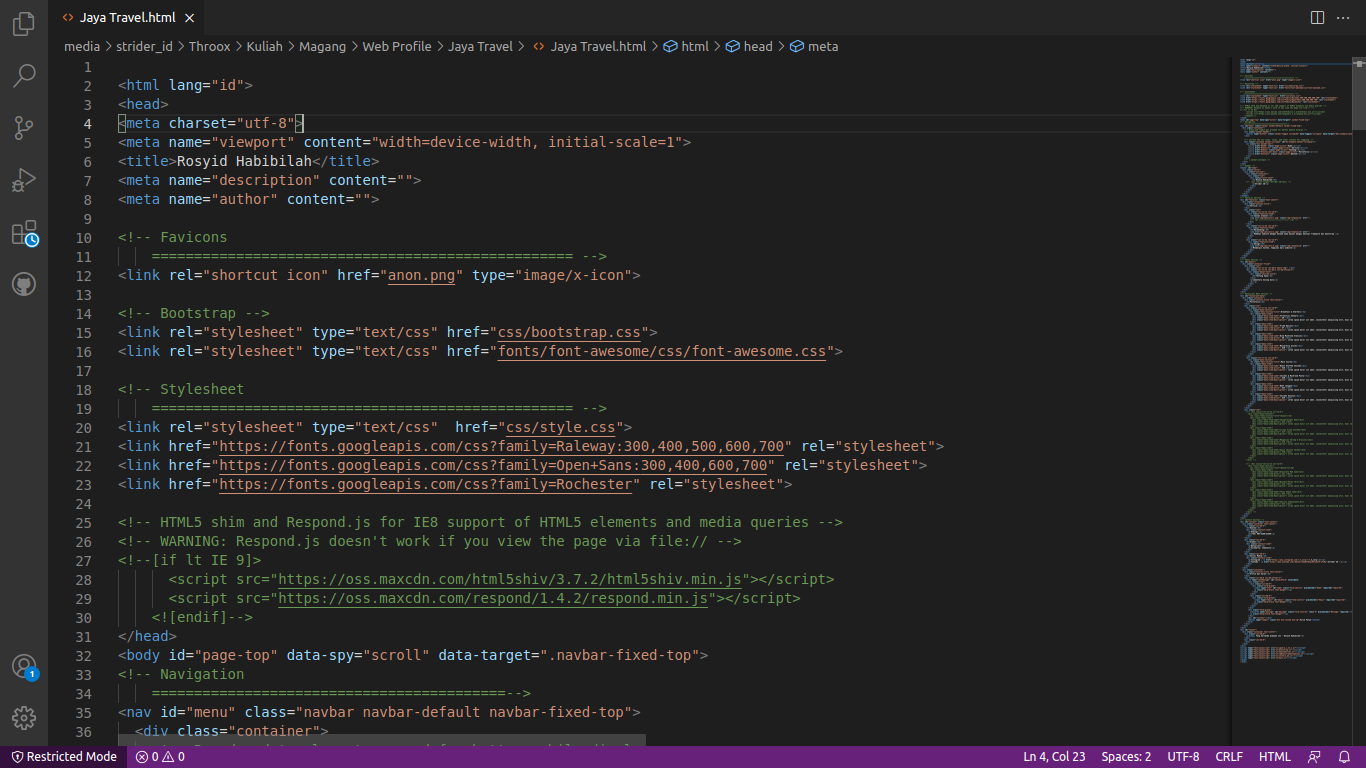Image resolution: width=1366 pixels, height=768 pixels.
Task: Open the Manage gear settings icon
Action: [x=24, y=718]
